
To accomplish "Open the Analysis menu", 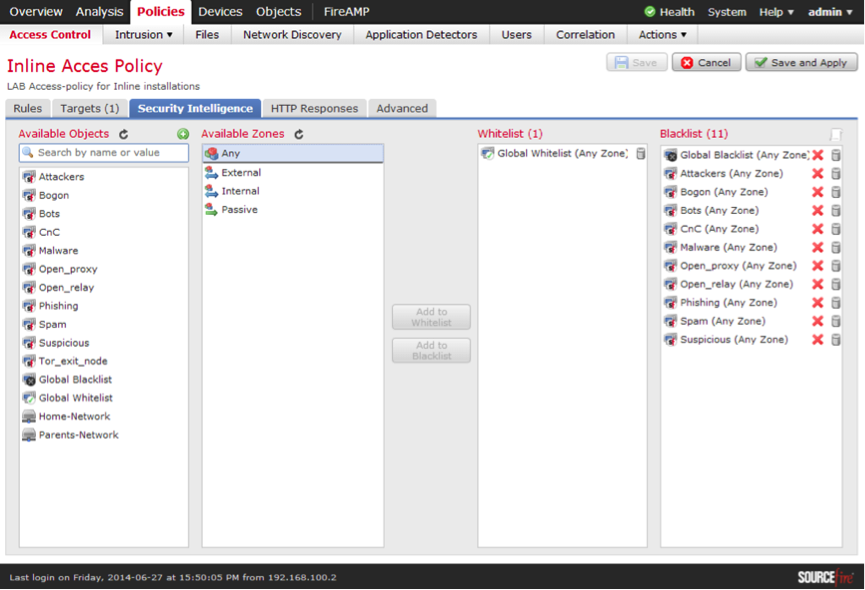I will (99, 12).
